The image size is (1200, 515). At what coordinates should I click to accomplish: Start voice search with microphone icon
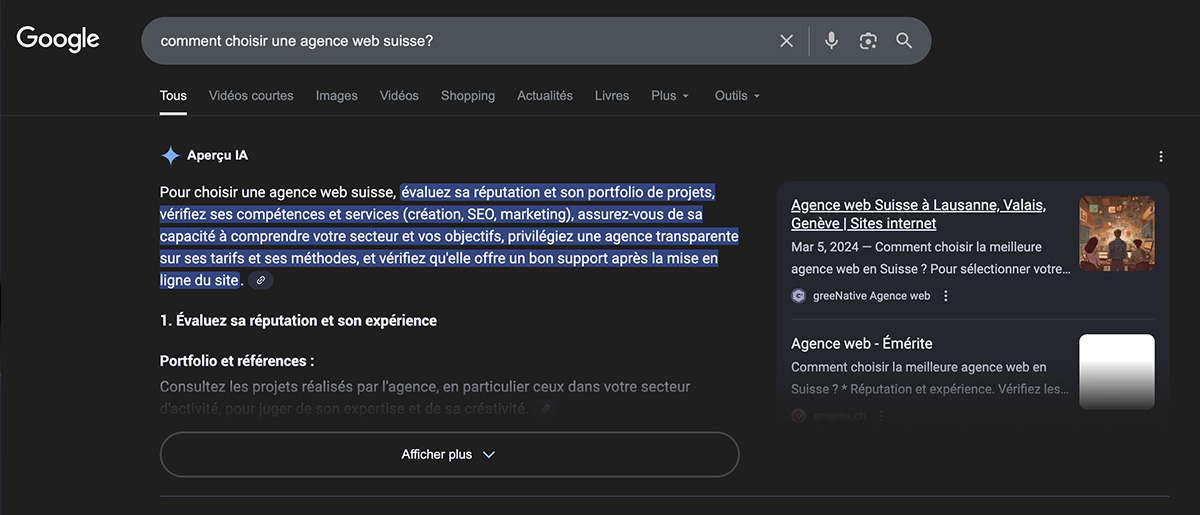(x=831, y=41)
